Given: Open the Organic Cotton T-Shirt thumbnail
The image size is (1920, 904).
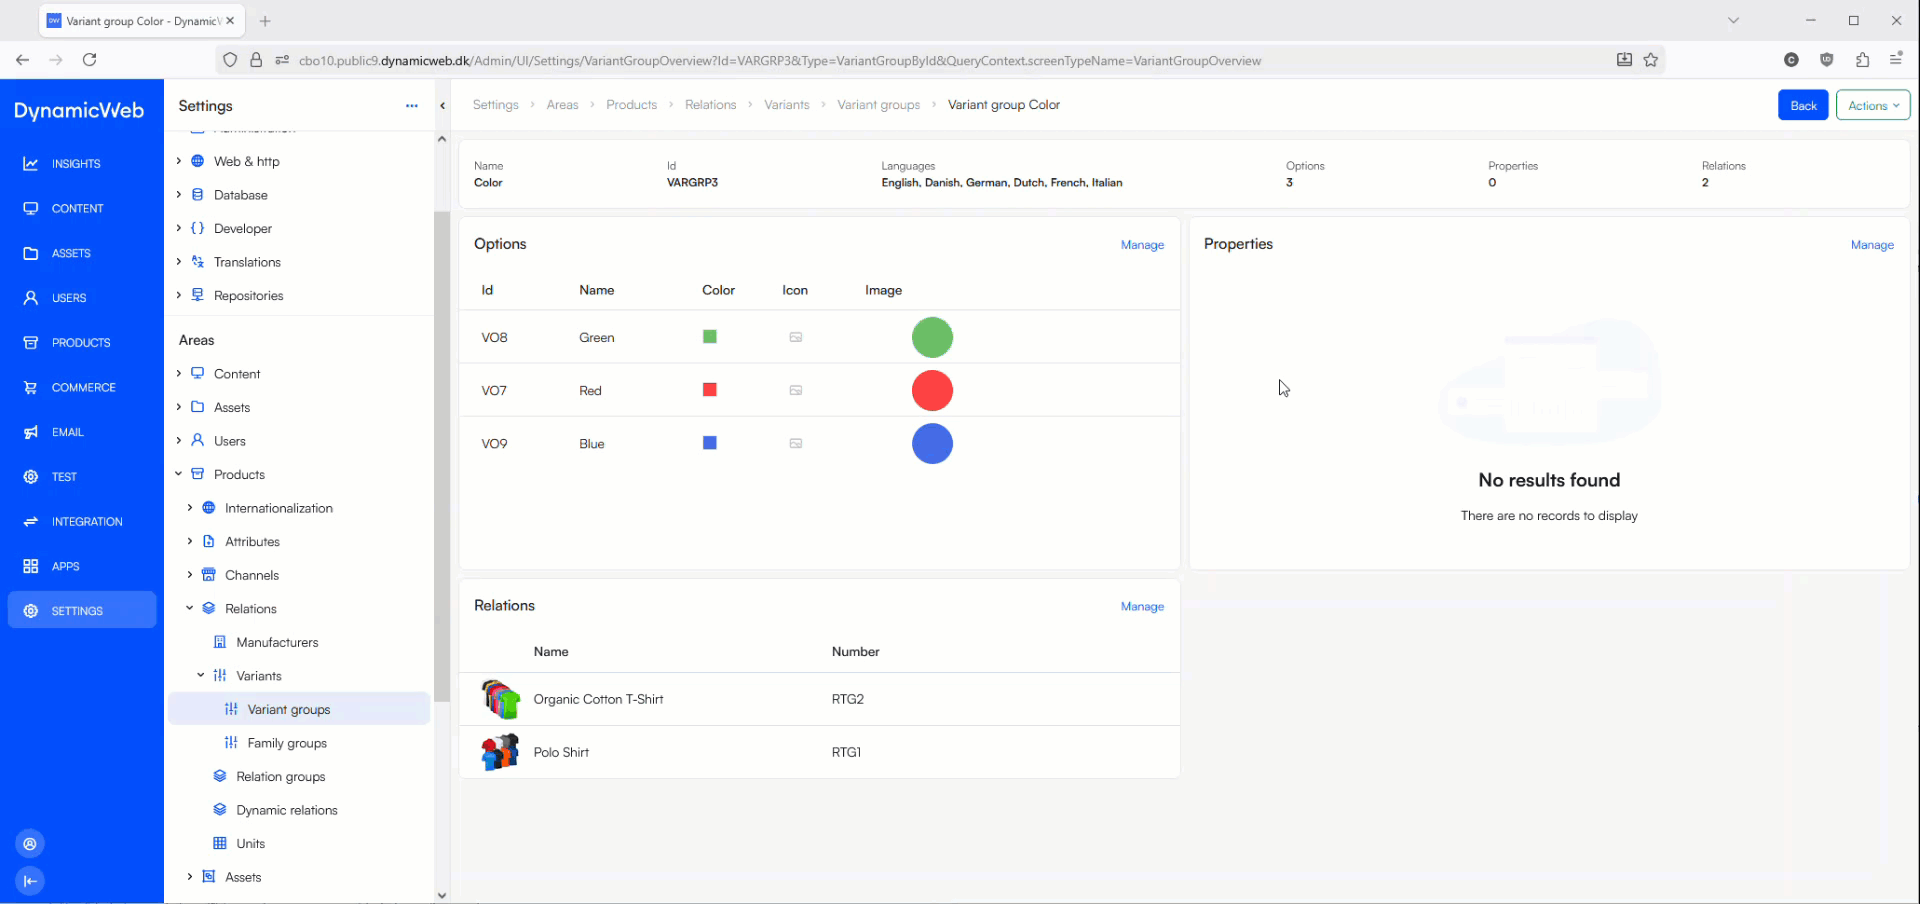Looking at the screenshot, I should pyautogui.click(x=500, y=699).
